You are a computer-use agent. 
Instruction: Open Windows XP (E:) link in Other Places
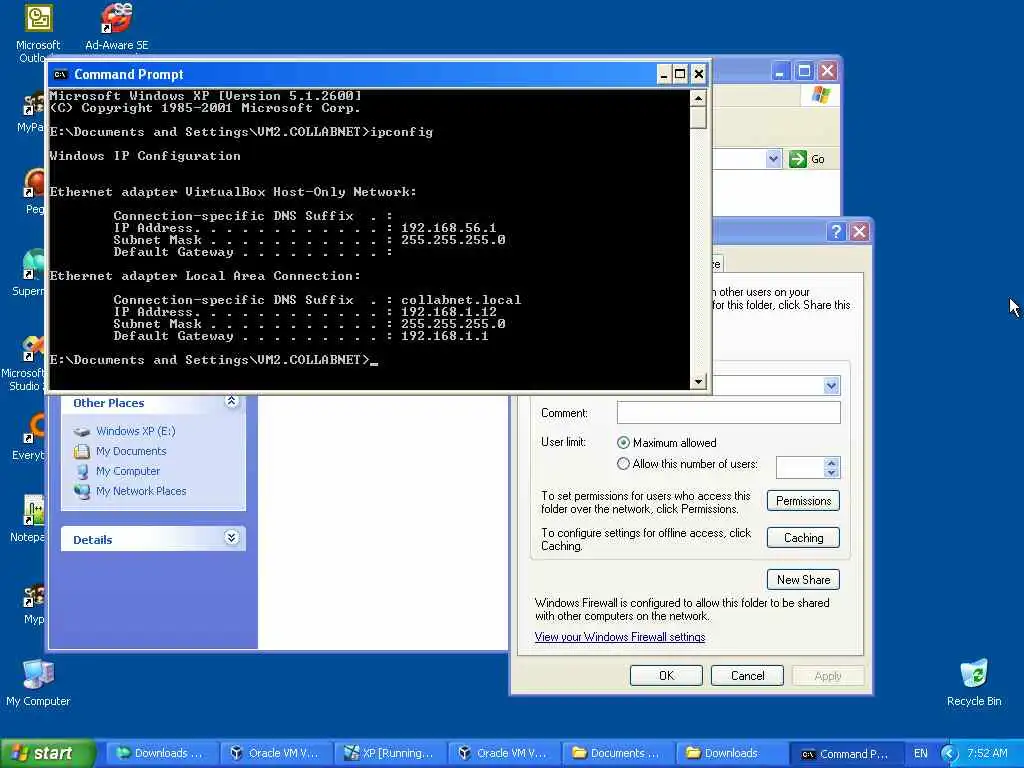(x=136, y=431)
